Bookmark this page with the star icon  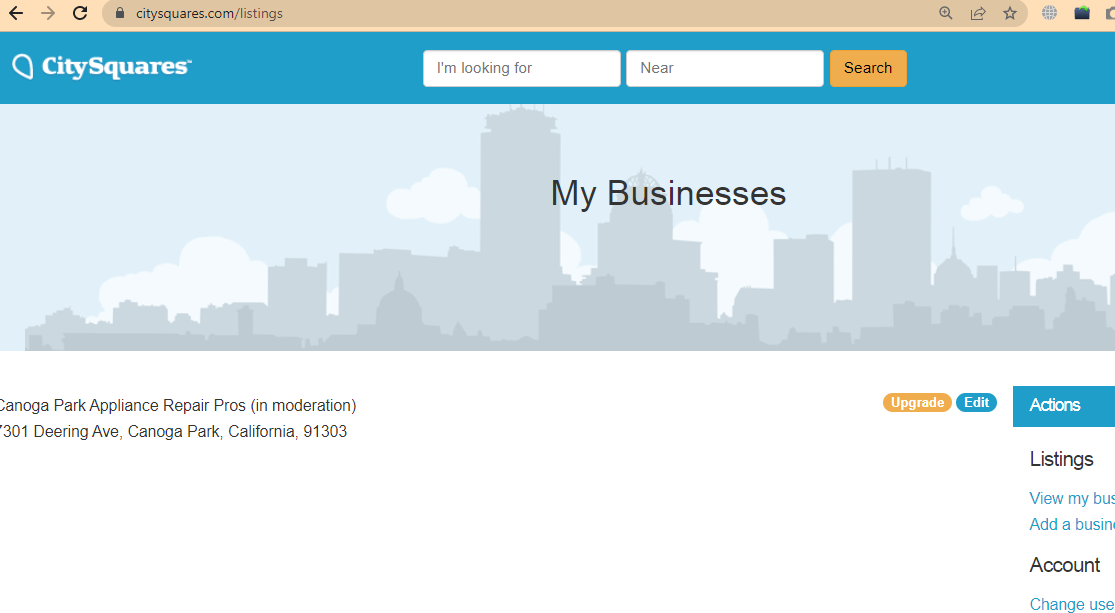coord(1010,13)
